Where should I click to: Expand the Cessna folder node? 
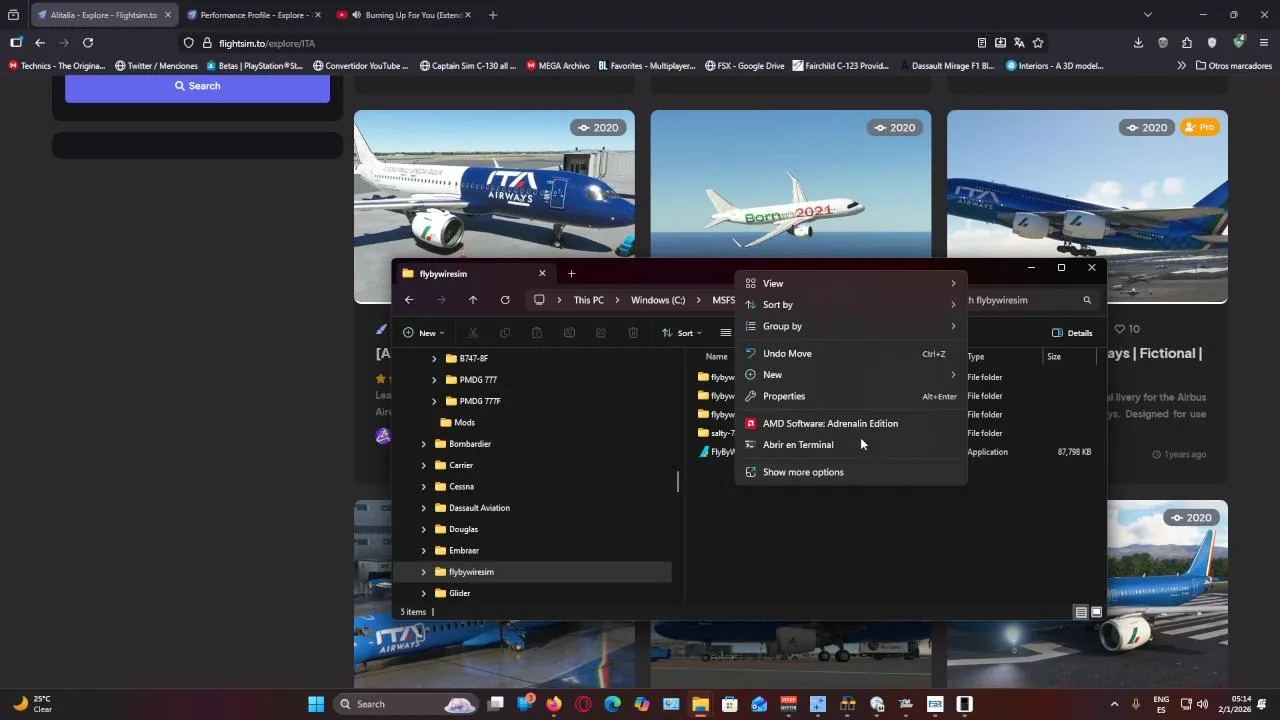pos(423,487)
